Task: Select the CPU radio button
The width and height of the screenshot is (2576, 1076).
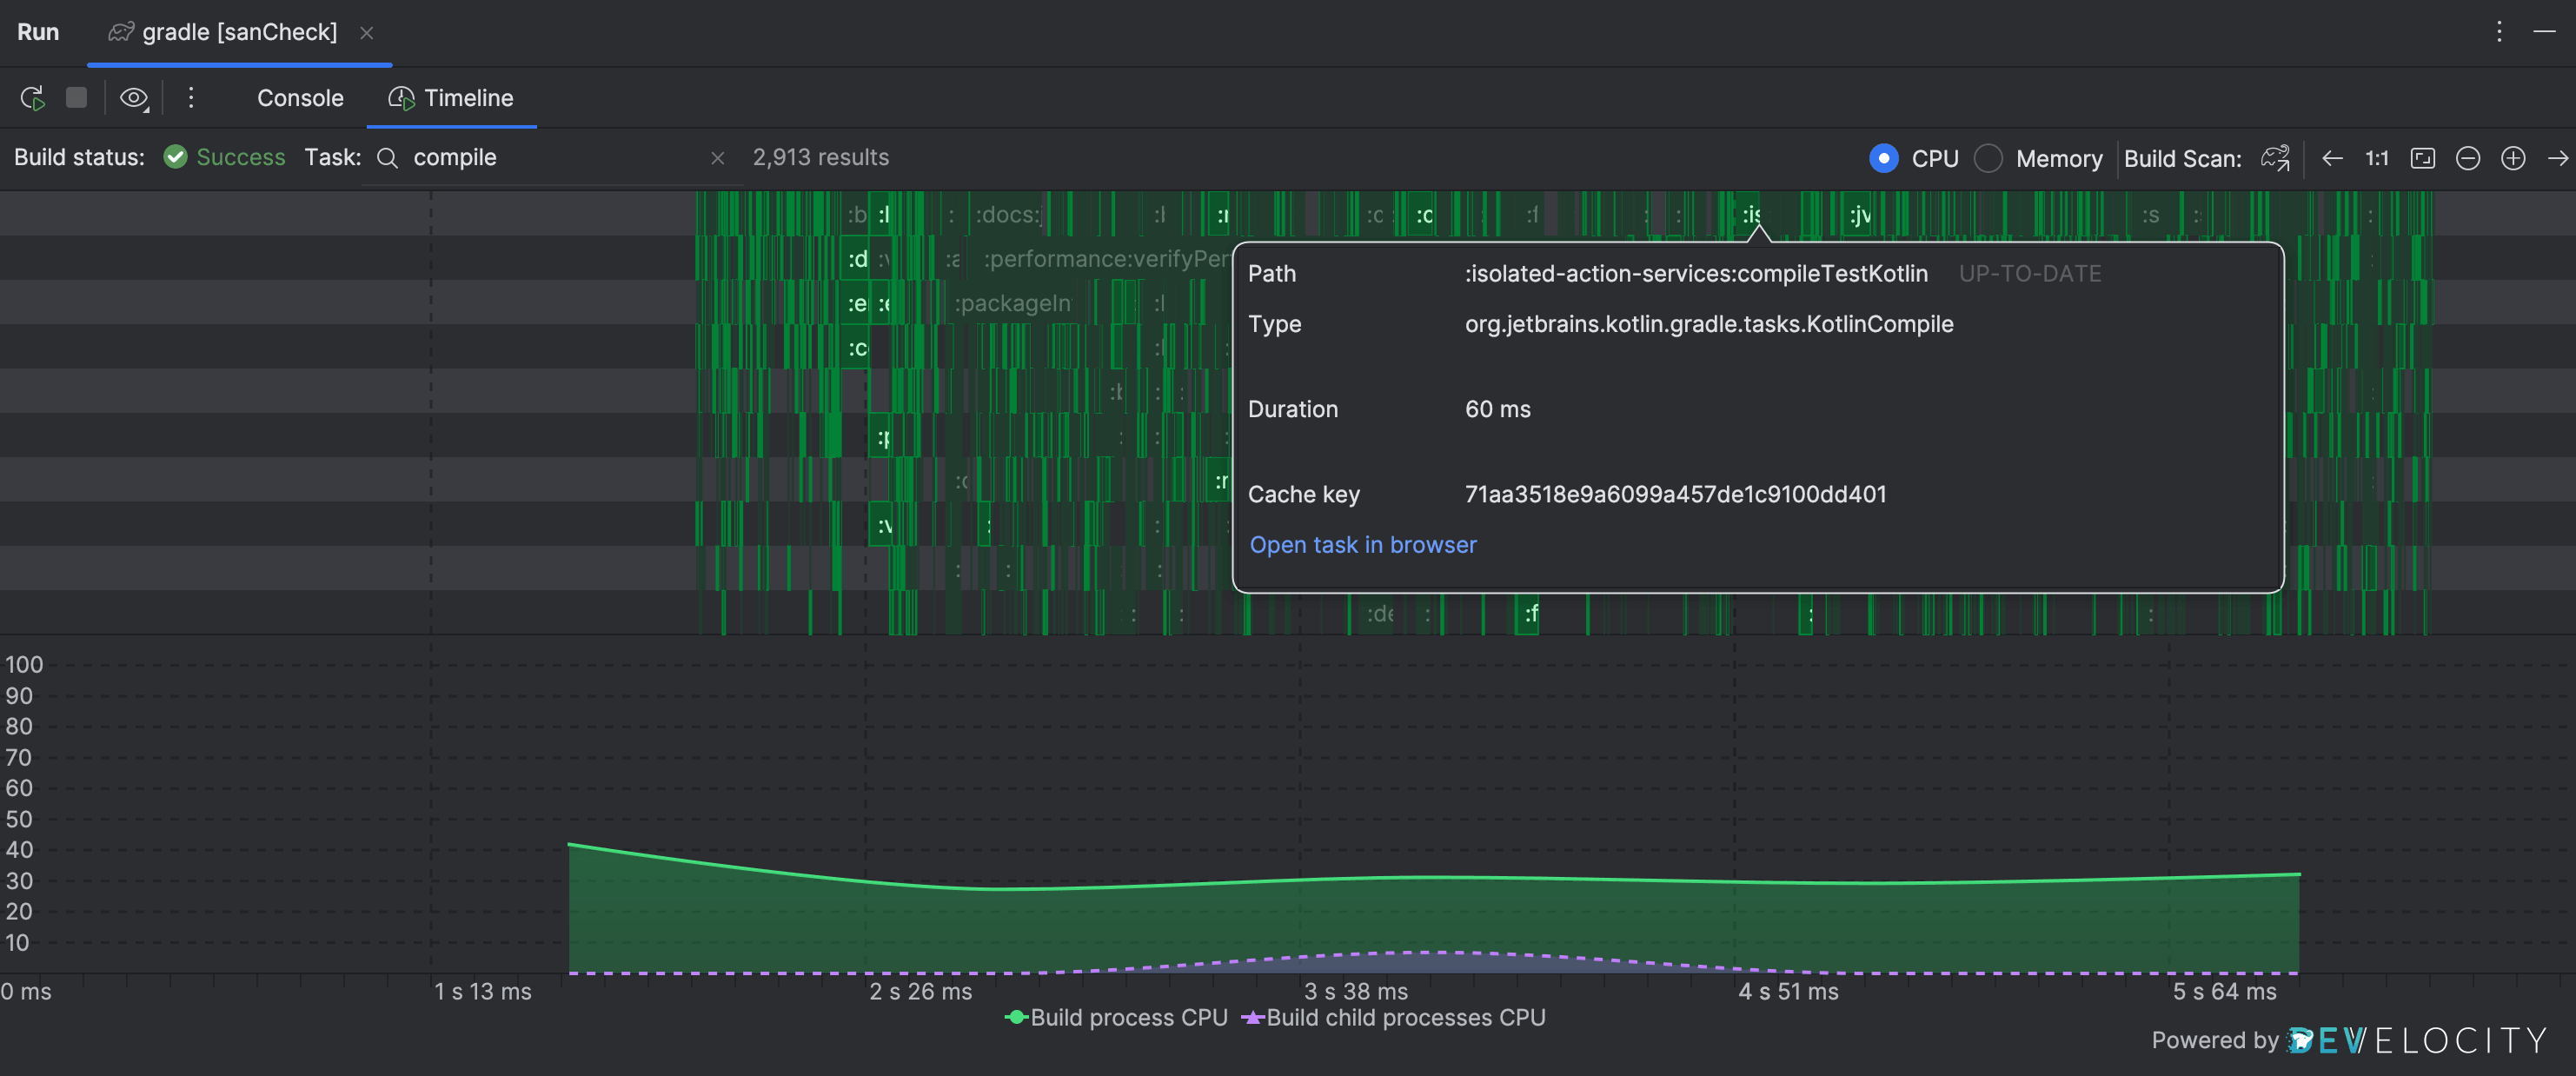Action: click(1883, 158)
